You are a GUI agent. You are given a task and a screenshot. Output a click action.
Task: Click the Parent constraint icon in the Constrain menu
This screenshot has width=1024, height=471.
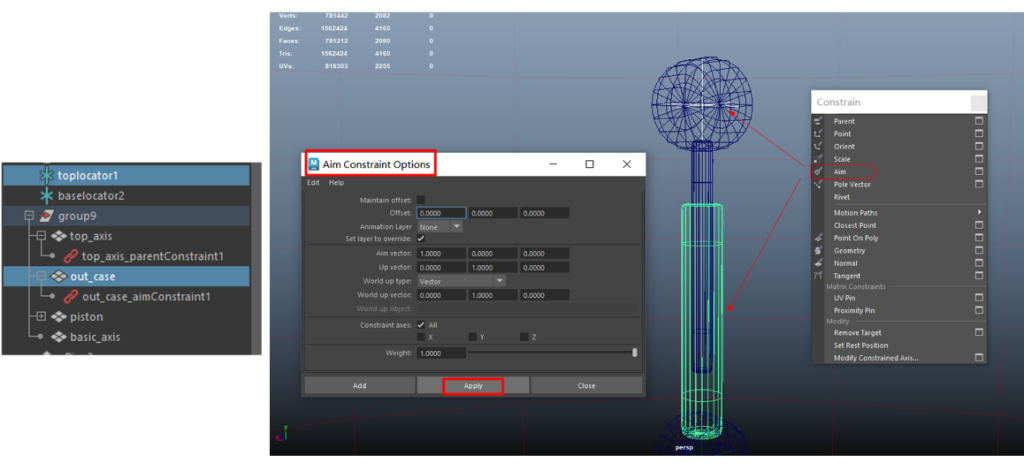coord(818,121)
